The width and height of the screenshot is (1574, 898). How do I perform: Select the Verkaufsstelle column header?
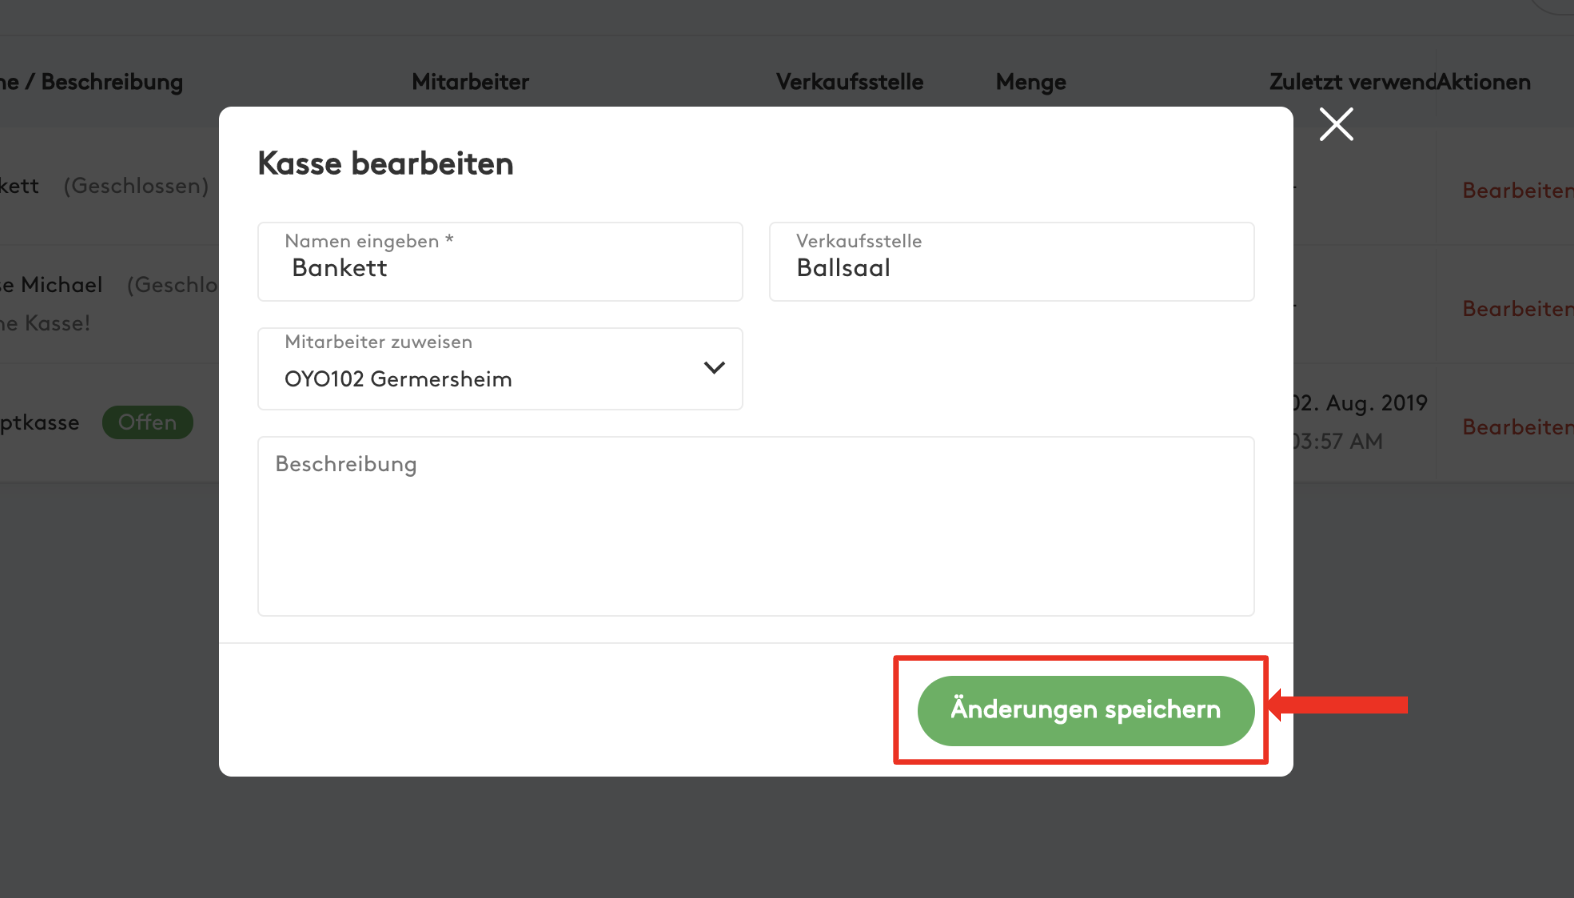[x=850, y=82]
